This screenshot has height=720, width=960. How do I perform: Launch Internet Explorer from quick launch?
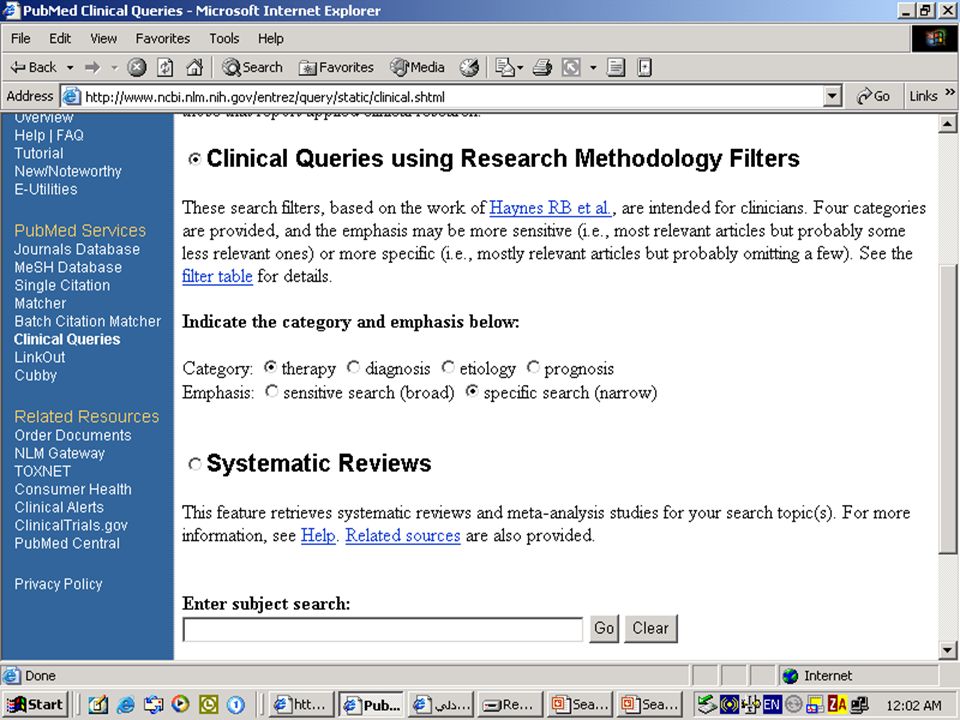[126, 705]
